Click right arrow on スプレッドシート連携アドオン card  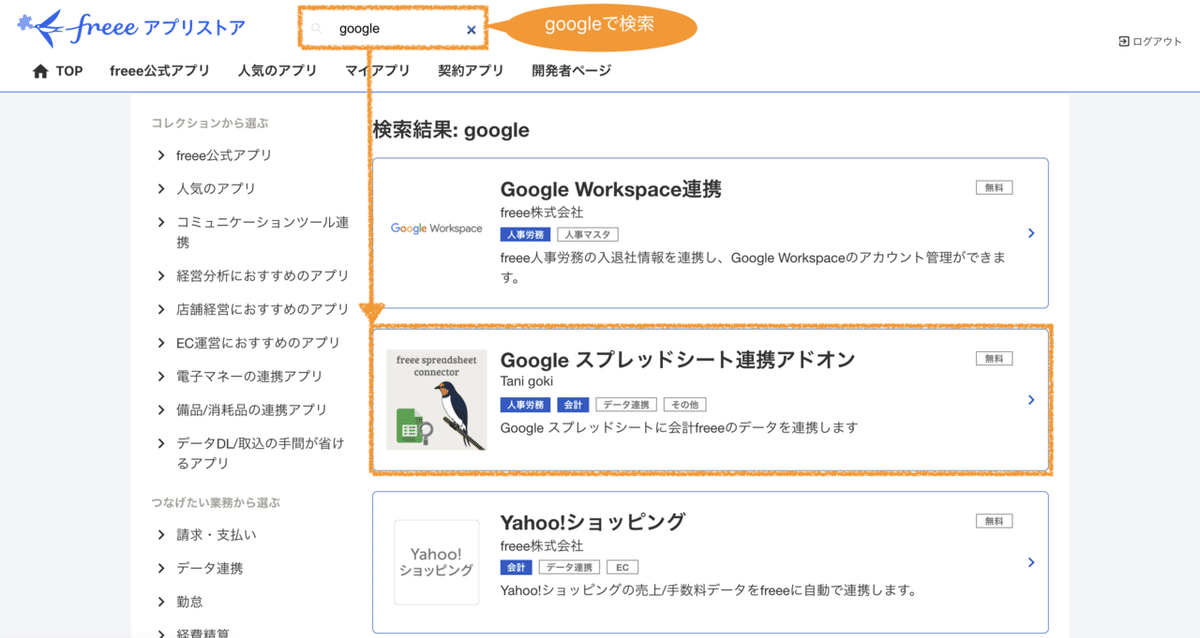tap(1031, 400)
